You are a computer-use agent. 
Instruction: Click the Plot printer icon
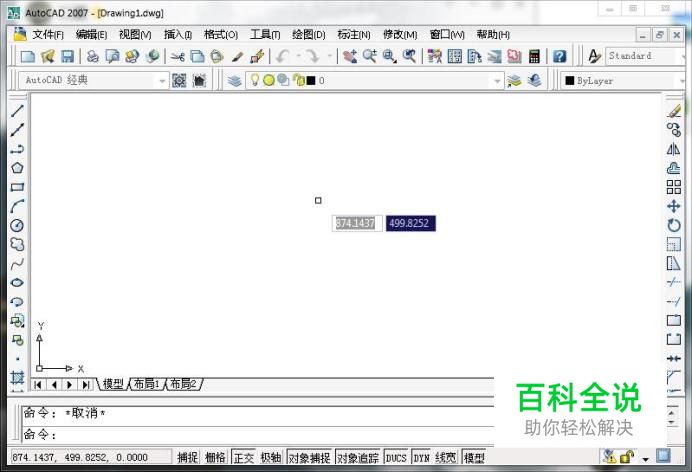click(92, 56)
